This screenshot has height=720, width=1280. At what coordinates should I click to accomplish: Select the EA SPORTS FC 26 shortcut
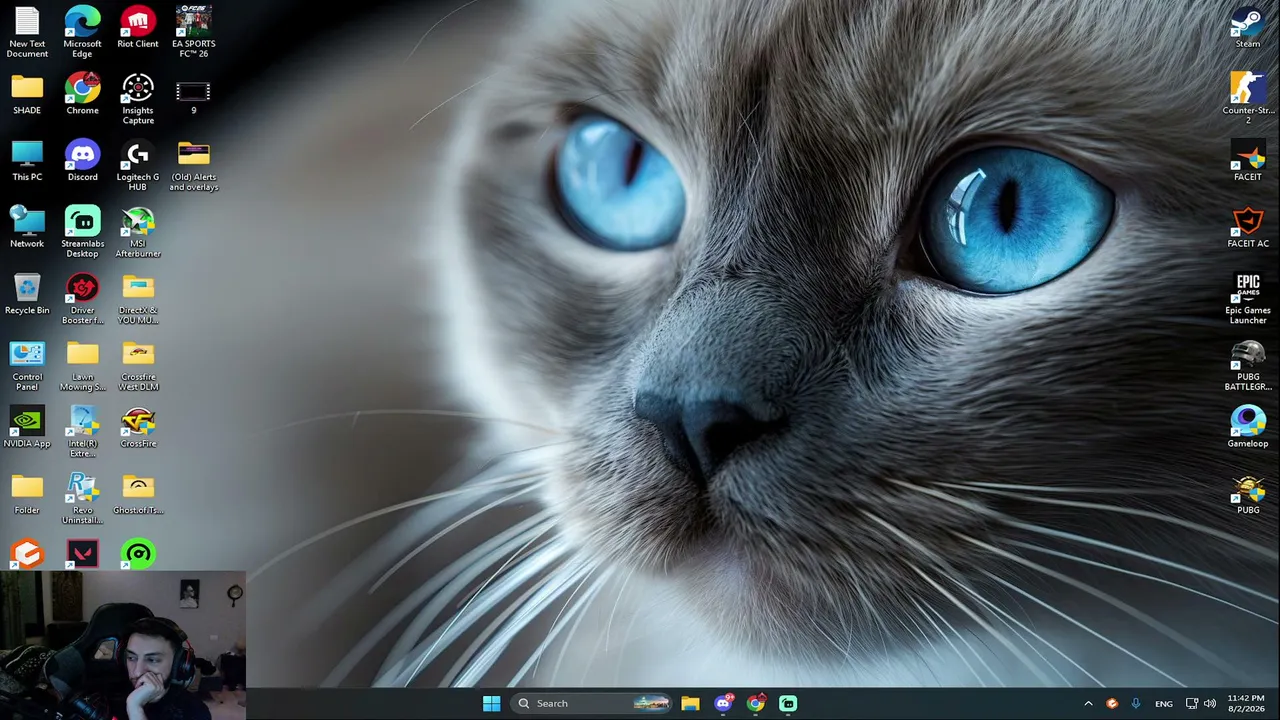(x=194, y=31)
